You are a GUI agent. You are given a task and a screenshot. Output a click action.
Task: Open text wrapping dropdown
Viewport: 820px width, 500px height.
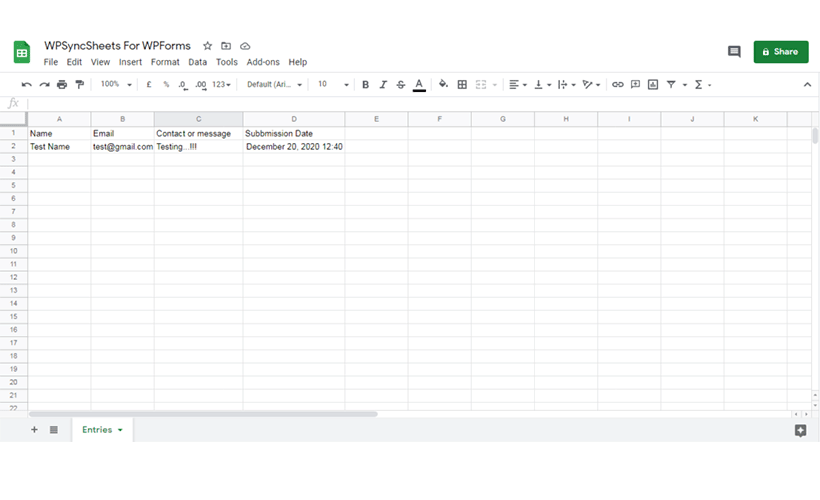566,84
